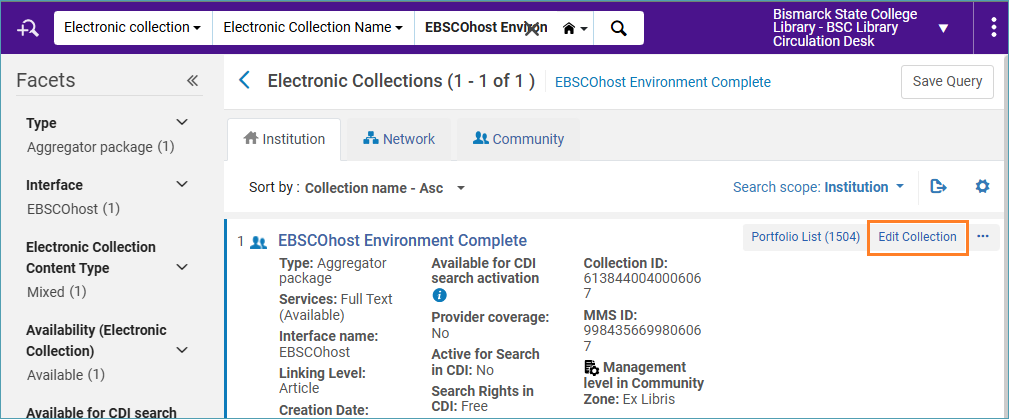Open Portfolio List (1504)
The image size is (1009, 419).
tap(806, 237)
